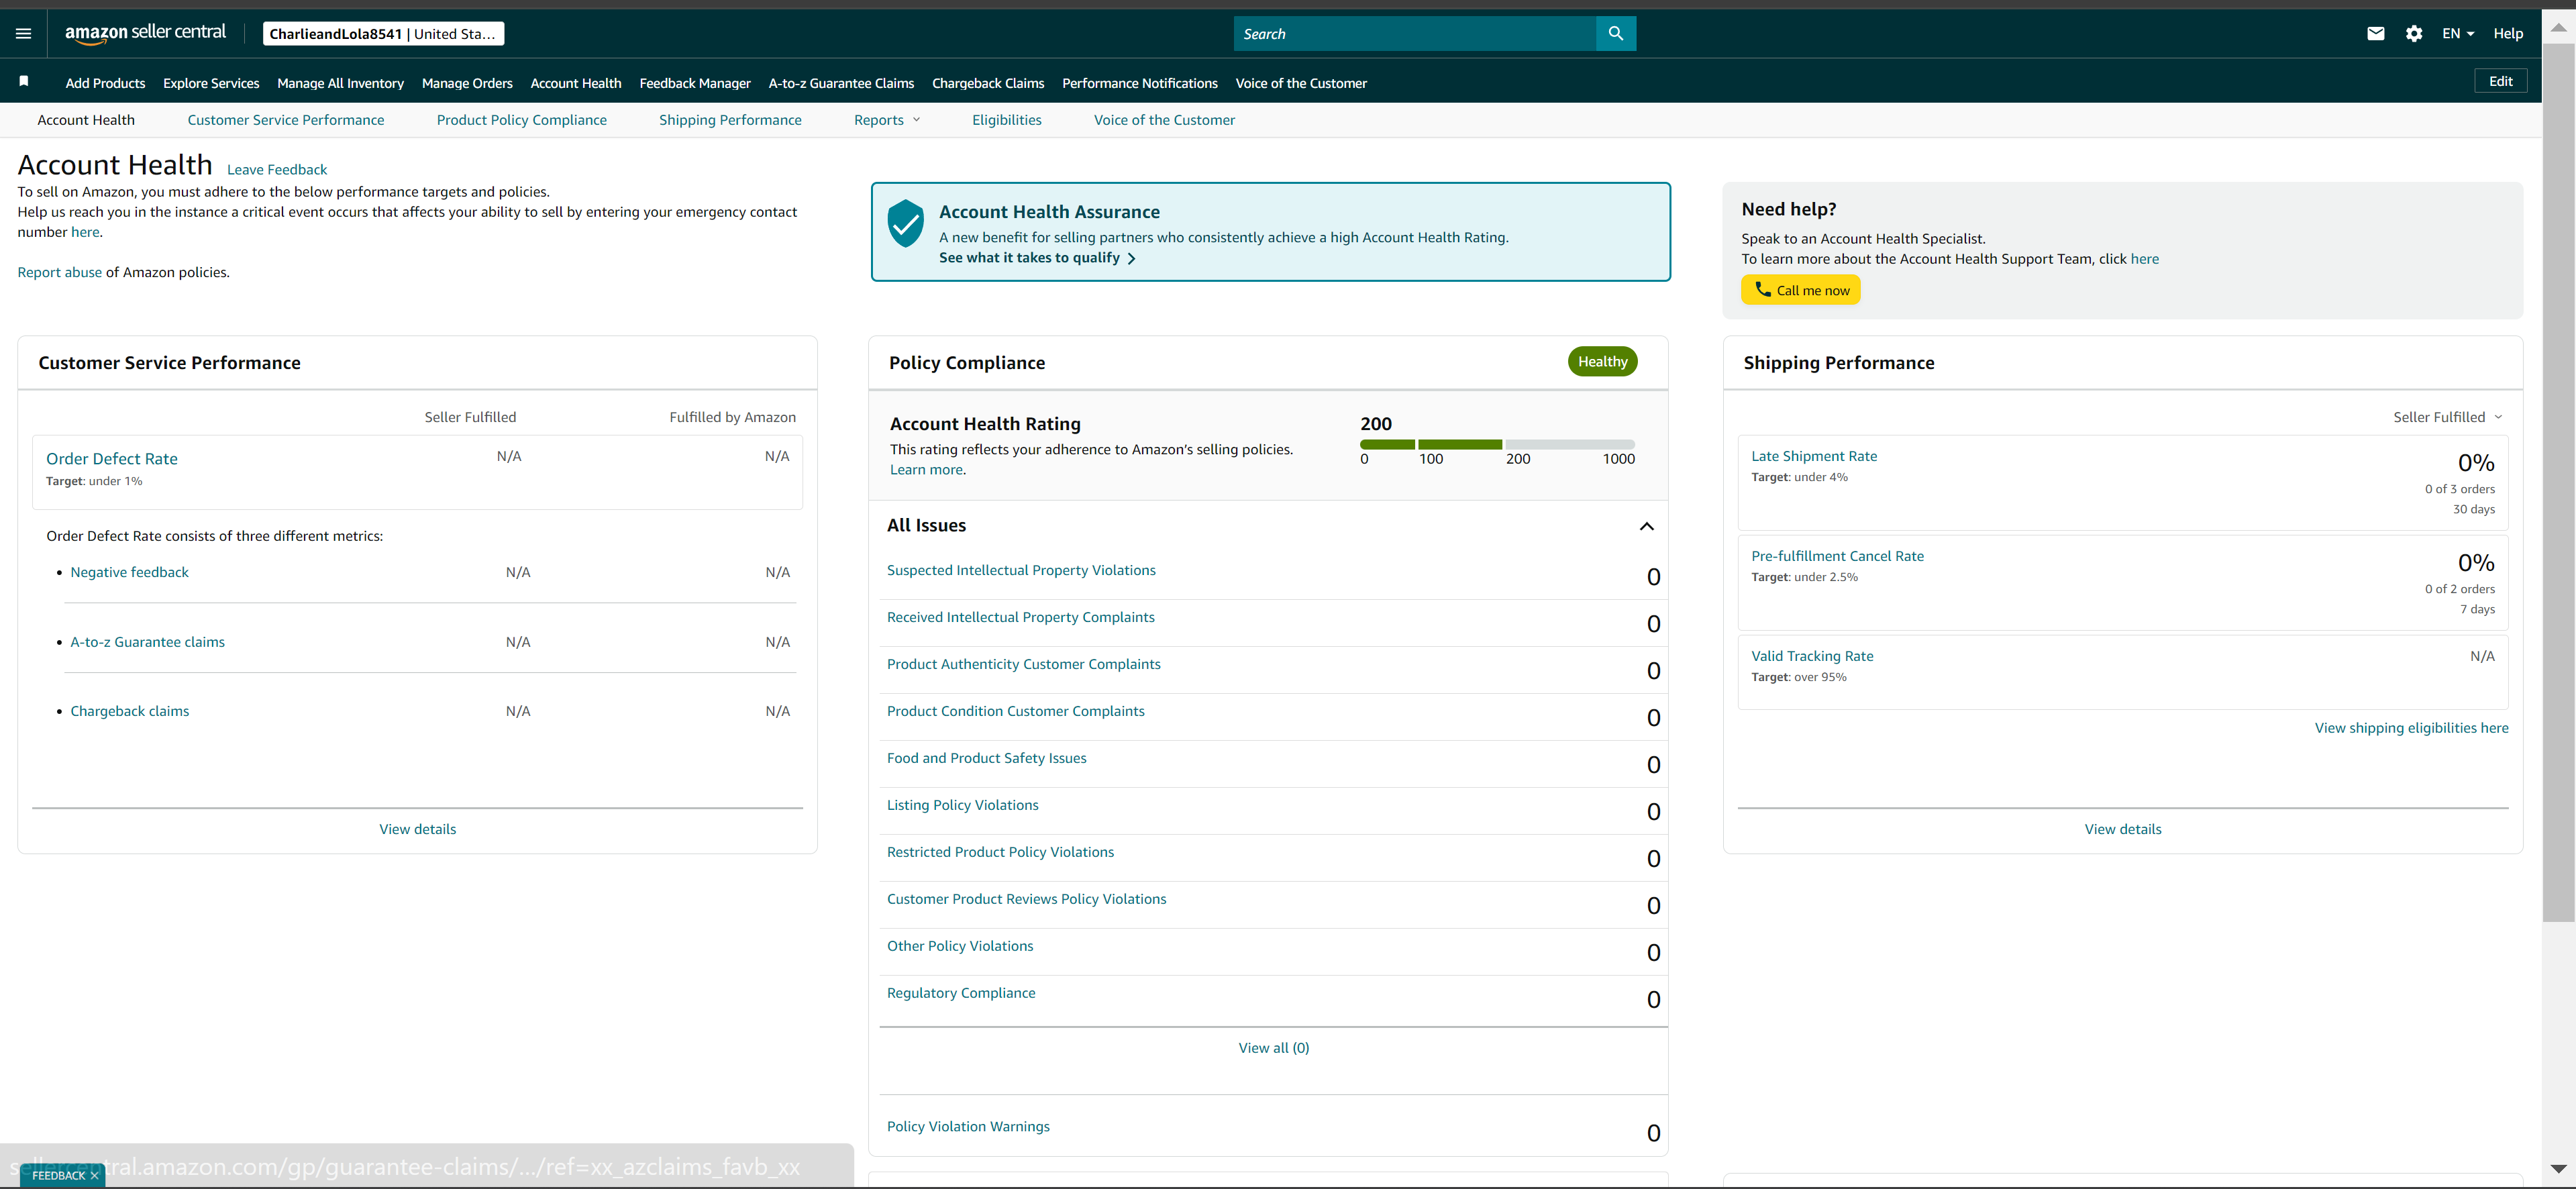The width and height of the screenshot is (2576, 1189).
Task: Click the scrollbar down arrow
Action: tap(2558, 1169)
